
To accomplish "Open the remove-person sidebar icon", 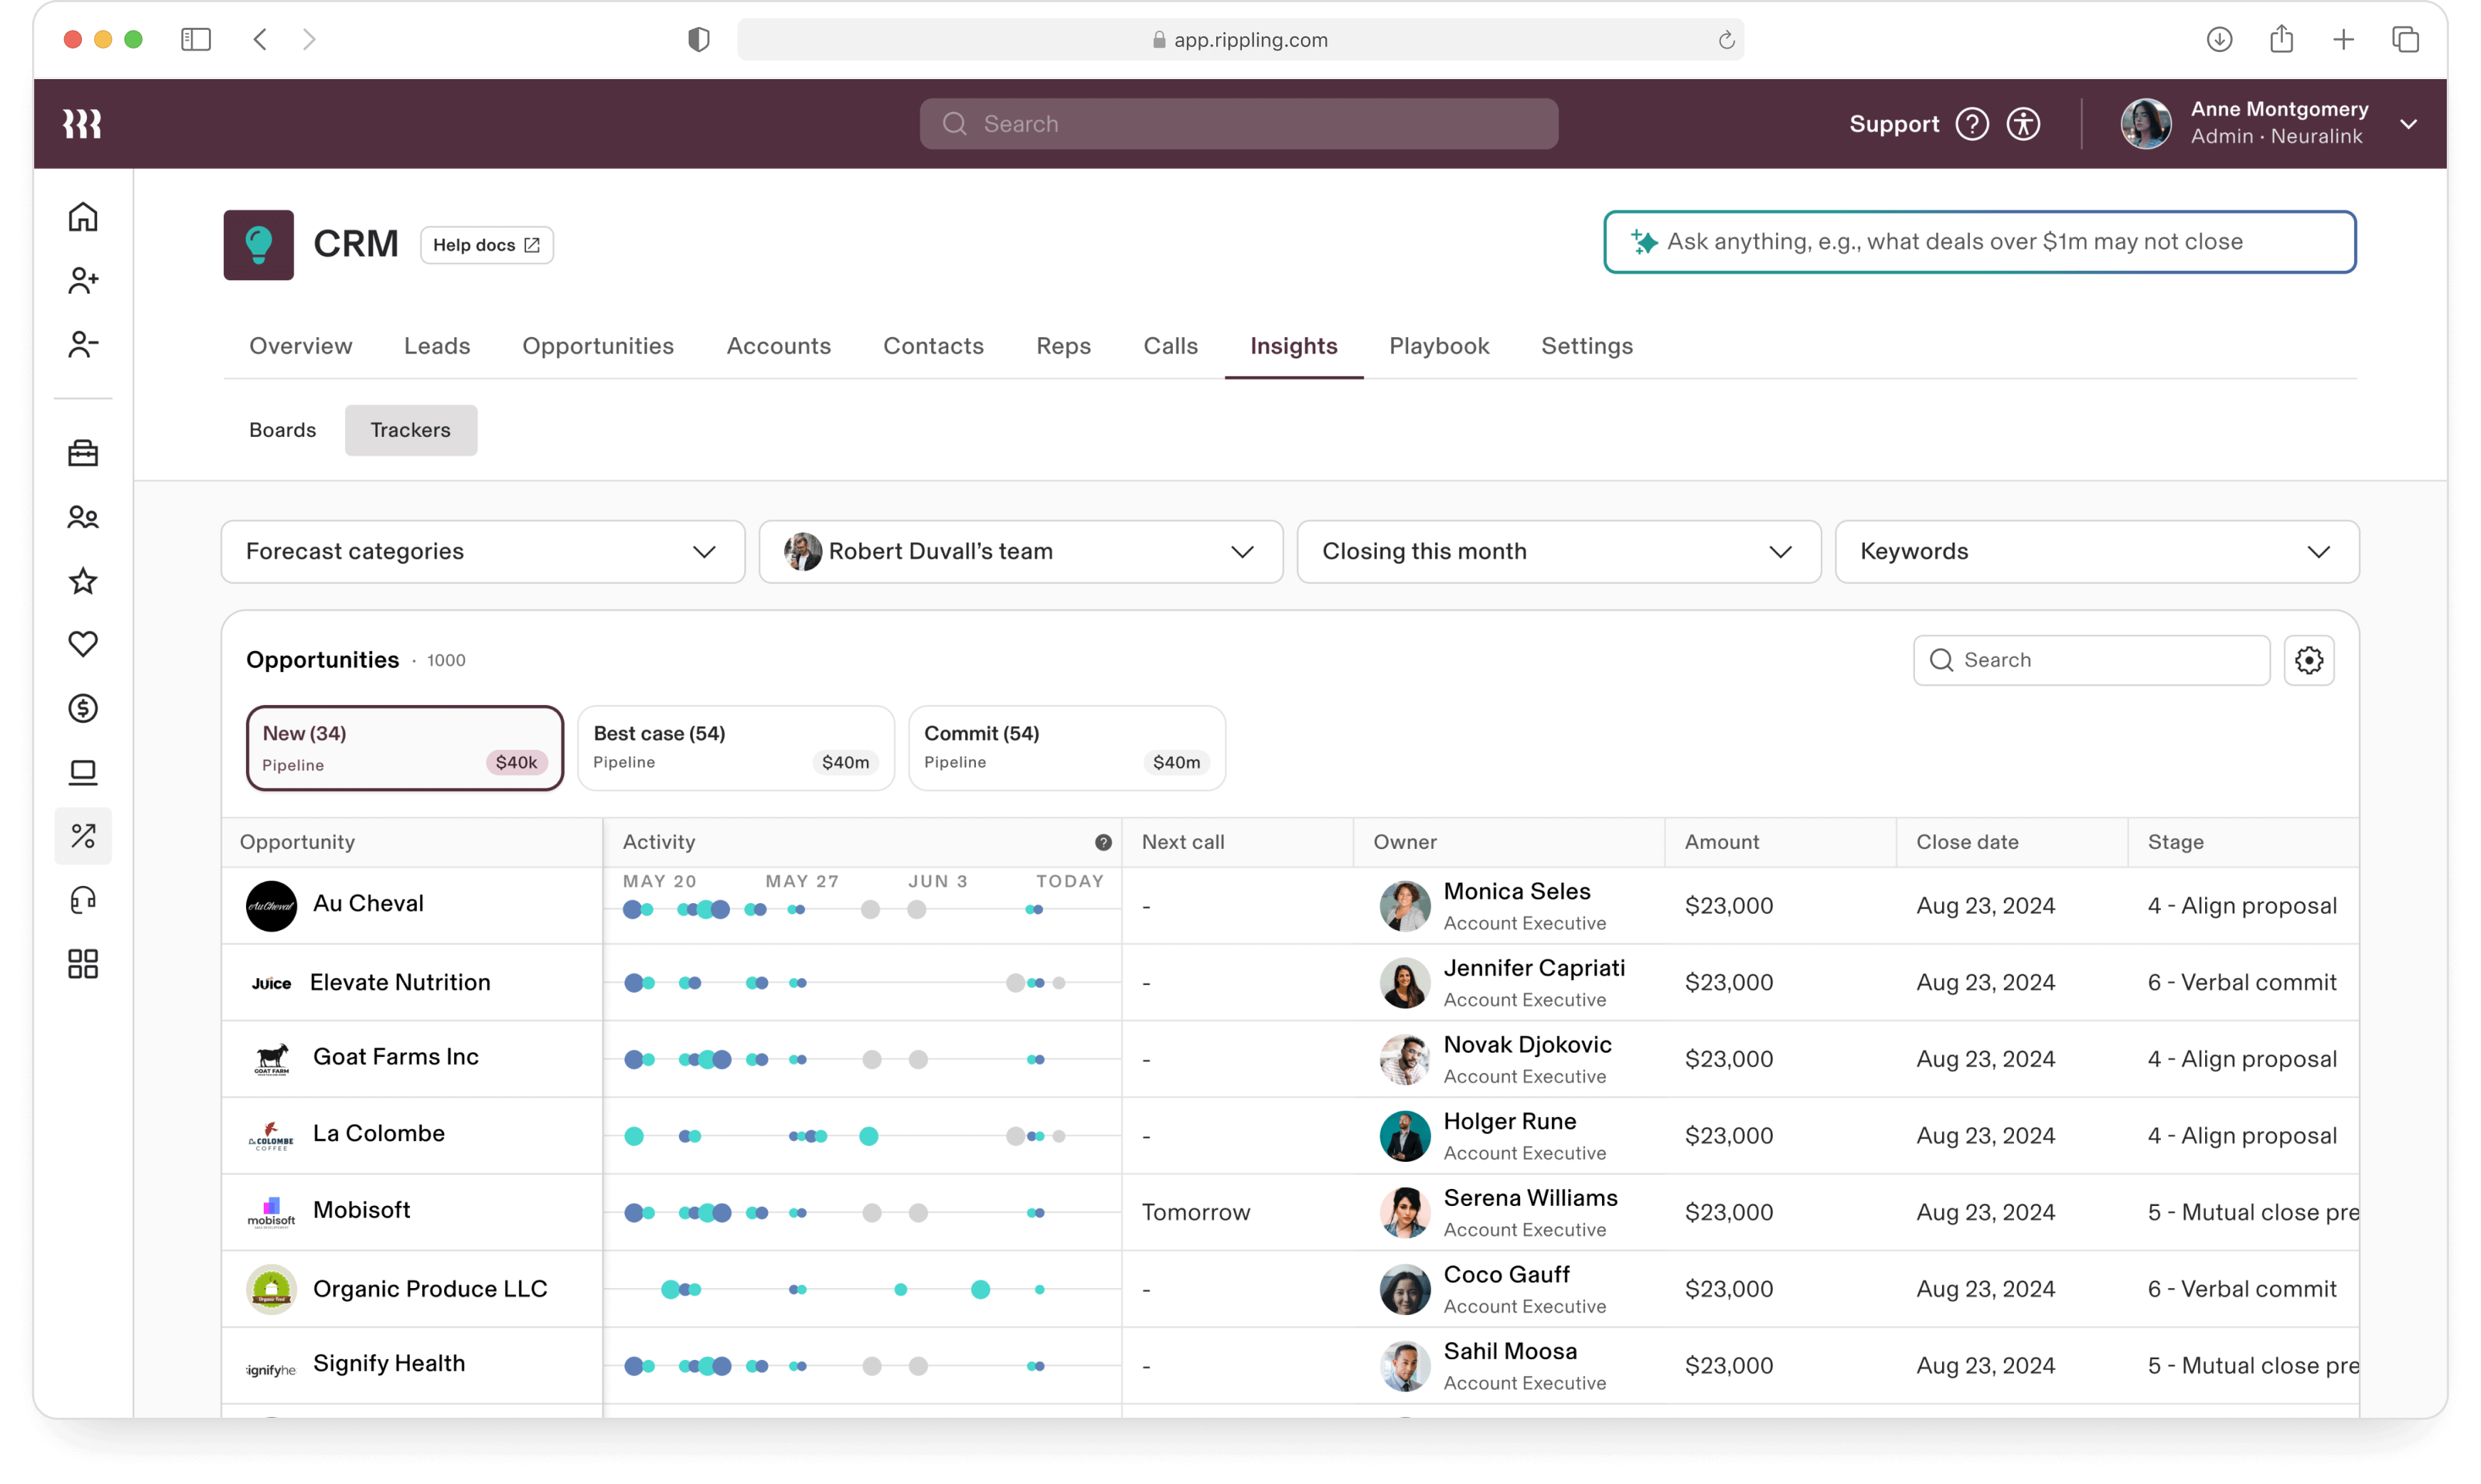I will point(83,345).
